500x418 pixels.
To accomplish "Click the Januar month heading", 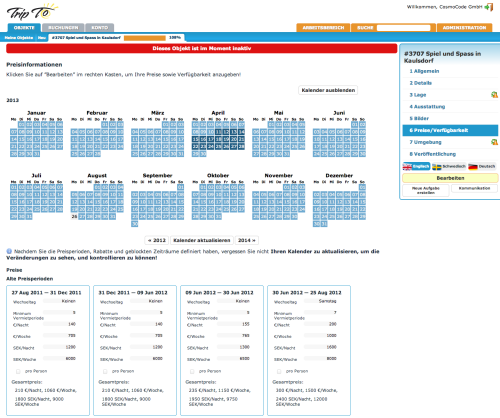I will coord(36,113).
